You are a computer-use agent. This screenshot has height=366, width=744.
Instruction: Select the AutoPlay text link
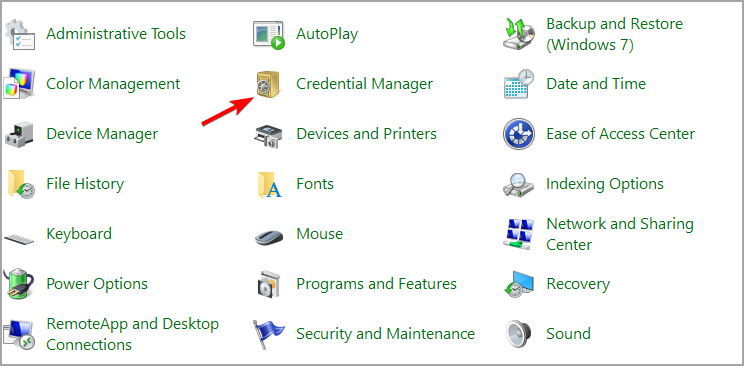point(327,34)
